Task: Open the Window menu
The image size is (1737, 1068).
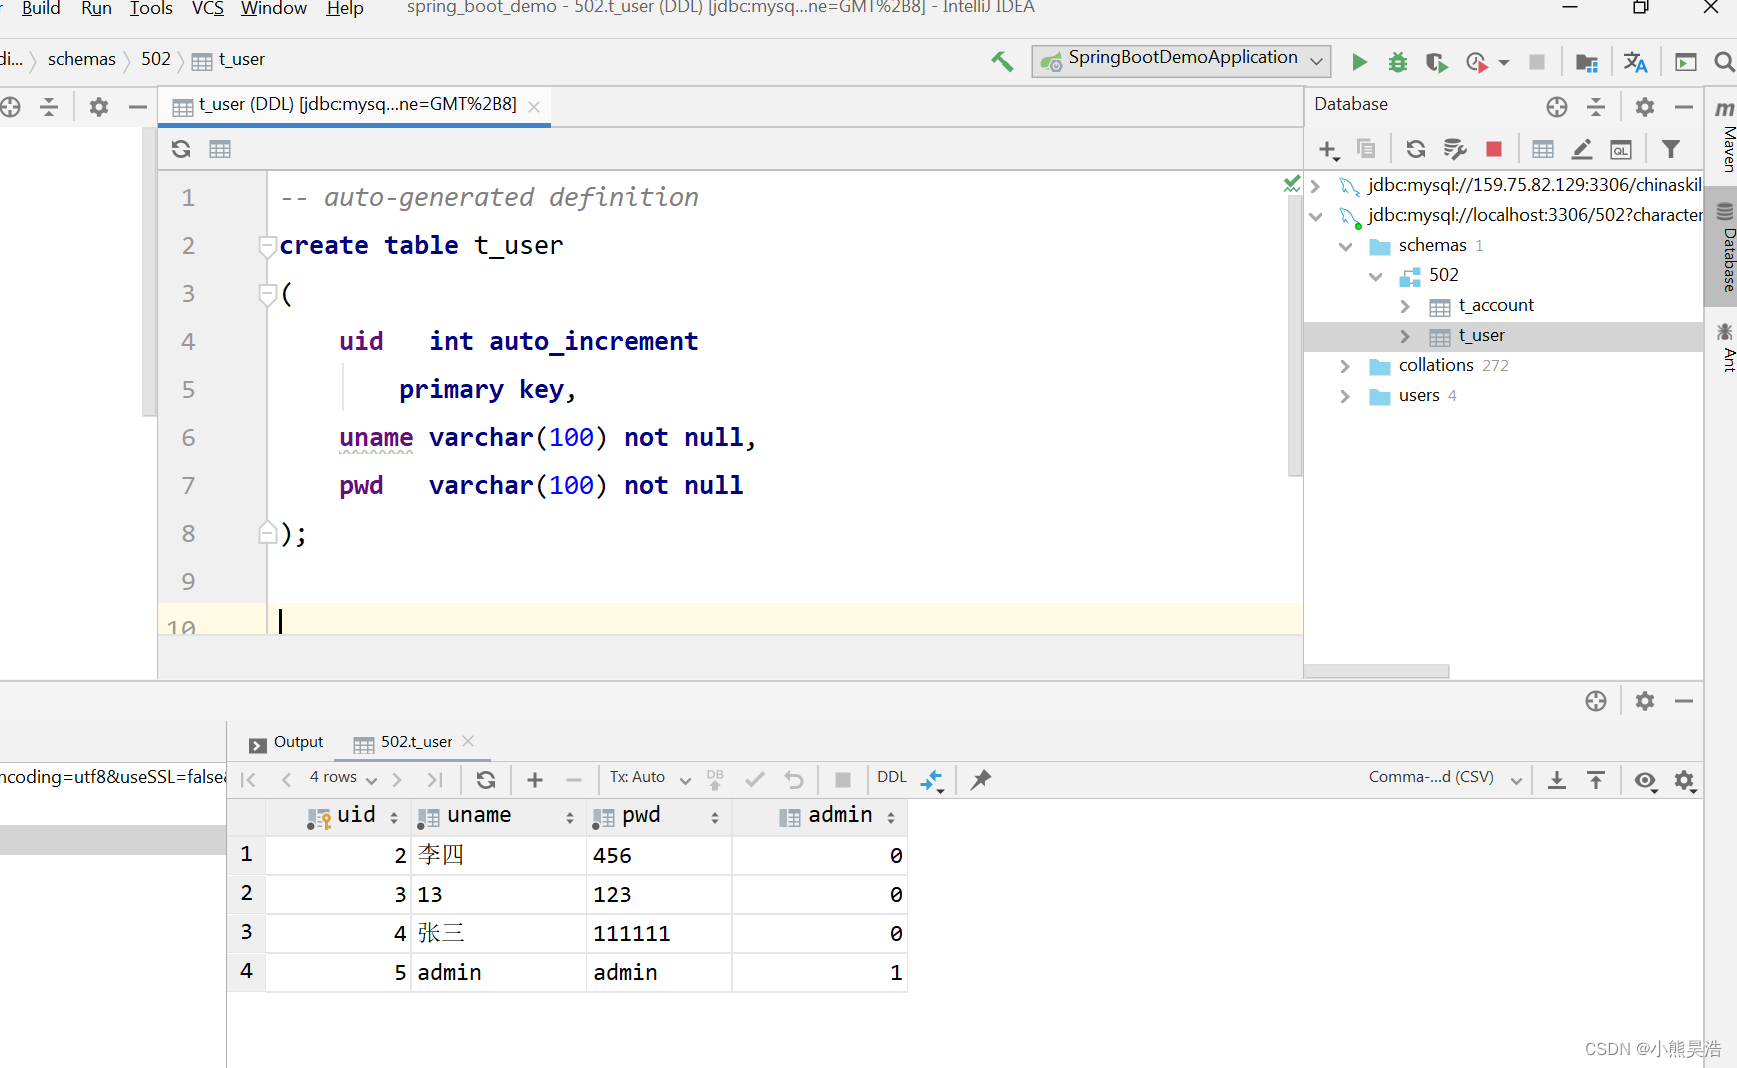Action: click(x=274, y=8)
